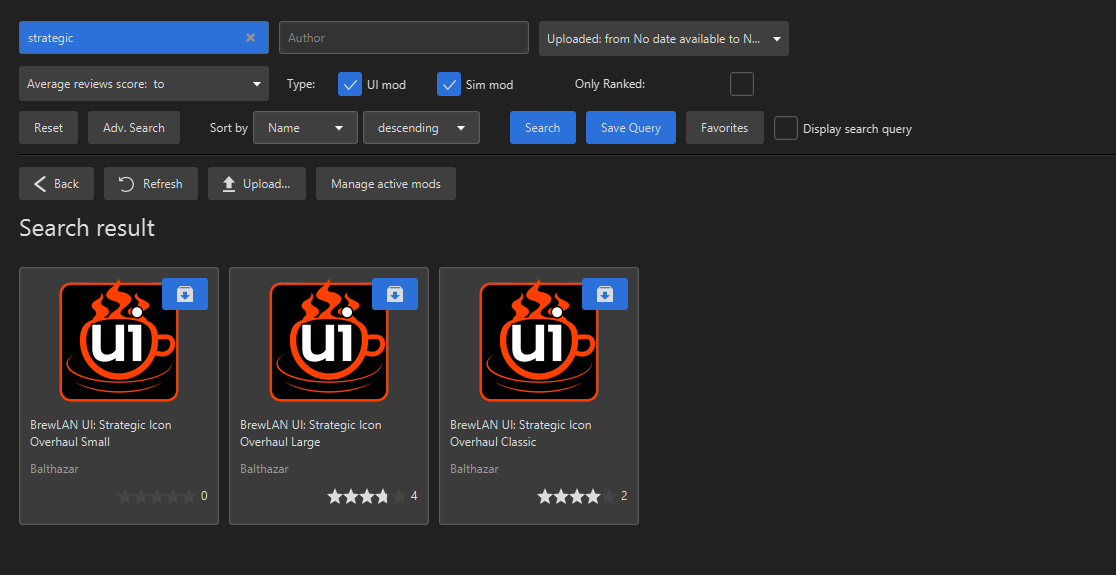Open the Overhaul Small mod thumbnail
Viewport: 1116px width, 575px height.
118,340
